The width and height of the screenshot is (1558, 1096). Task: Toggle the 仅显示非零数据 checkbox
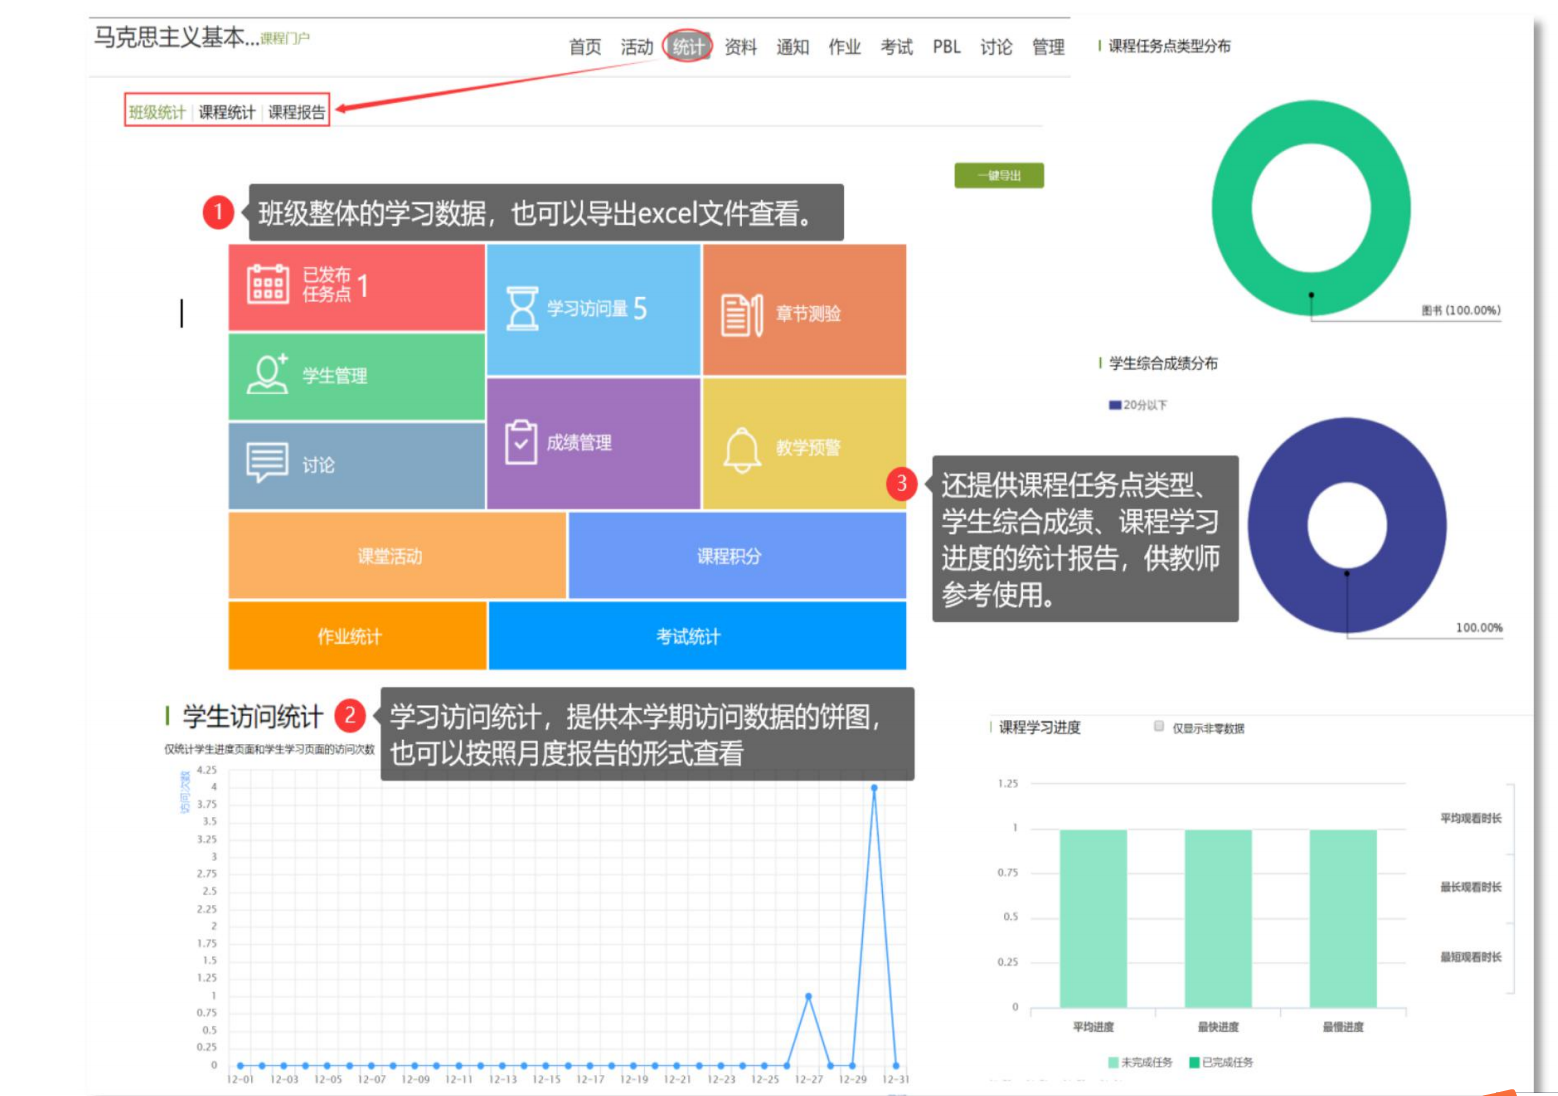[x=1159, y=726]
